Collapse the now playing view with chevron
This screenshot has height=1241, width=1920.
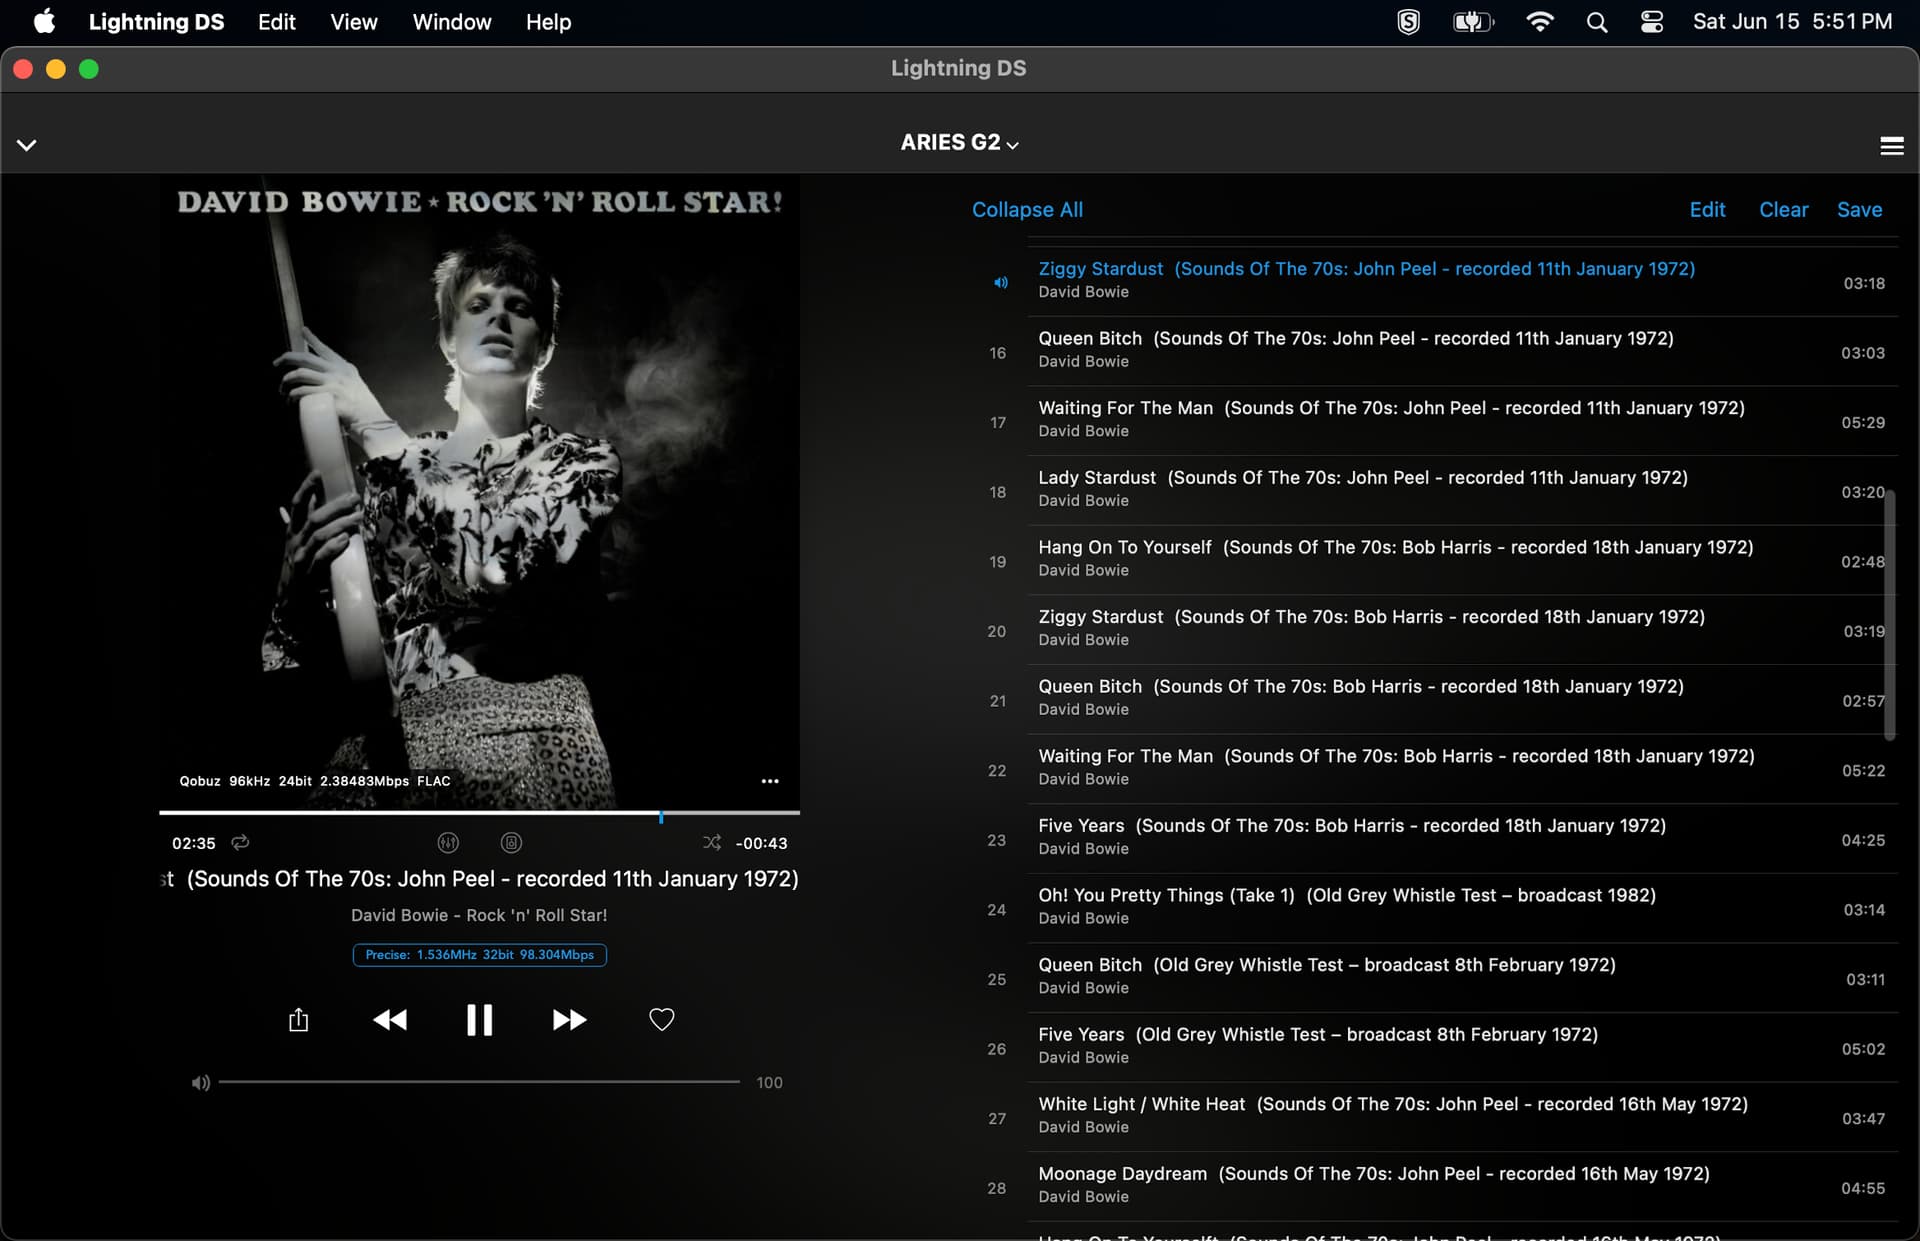tap(27, 145)
